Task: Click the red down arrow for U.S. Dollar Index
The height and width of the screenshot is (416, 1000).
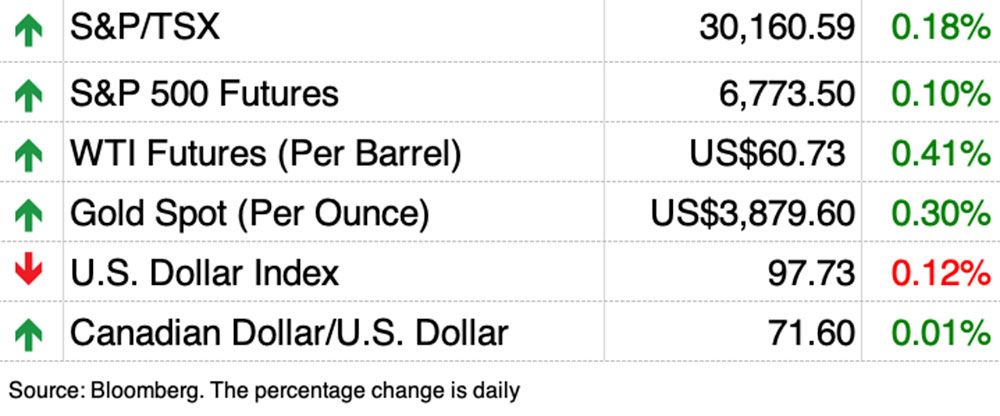Action: coord(29,272)
